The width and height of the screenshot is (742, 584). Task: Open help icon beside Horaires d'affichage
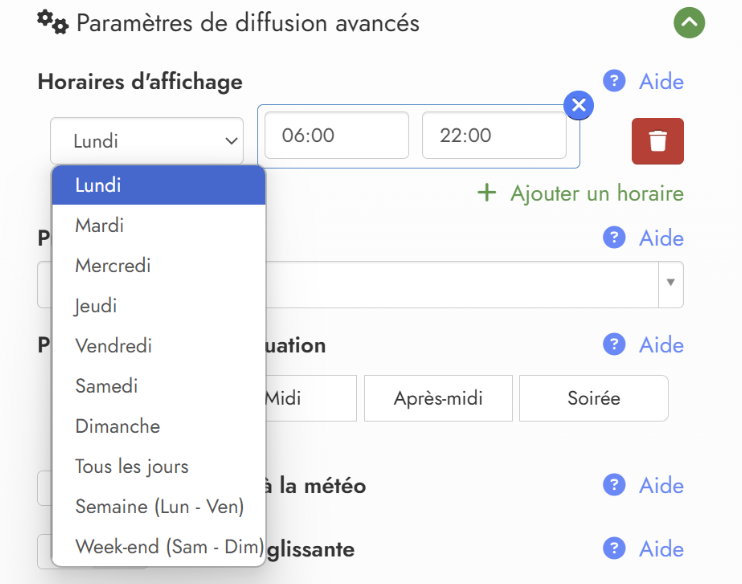pos(614,81)
